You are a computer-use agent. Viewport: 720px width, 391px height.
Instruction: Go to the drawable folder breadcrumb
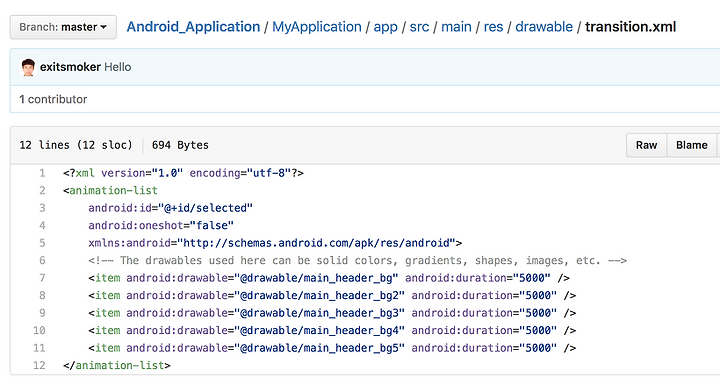click(544, 27)
